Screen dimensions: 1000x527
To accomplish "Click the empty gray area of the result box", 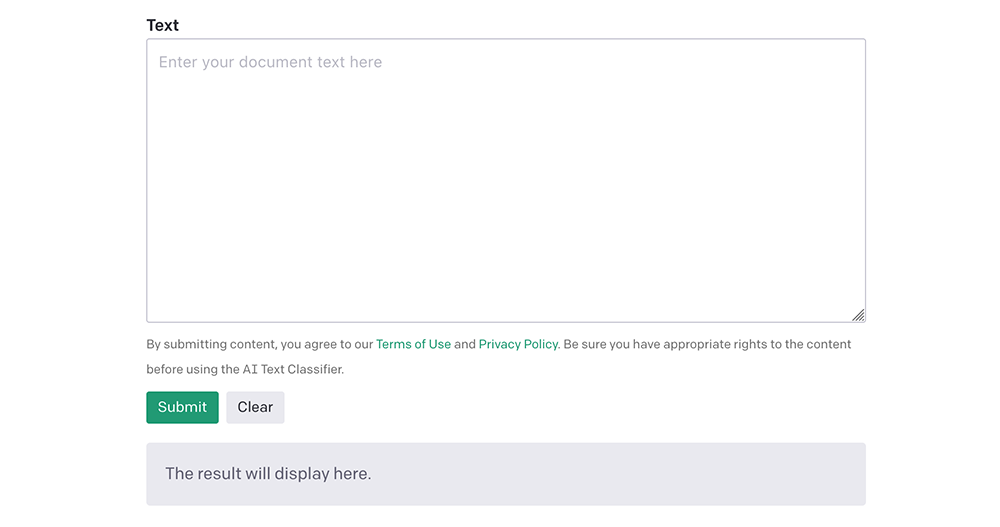I will point(619,474).
